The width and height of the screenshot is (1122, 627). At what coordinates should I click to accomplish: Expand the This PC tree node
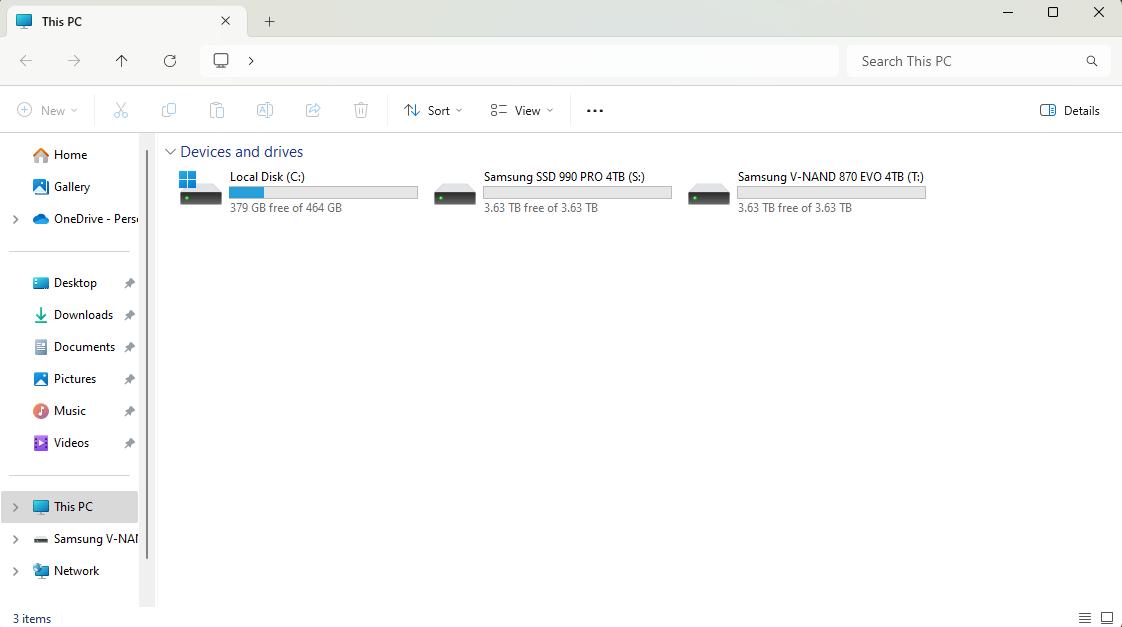pos(15,507)
